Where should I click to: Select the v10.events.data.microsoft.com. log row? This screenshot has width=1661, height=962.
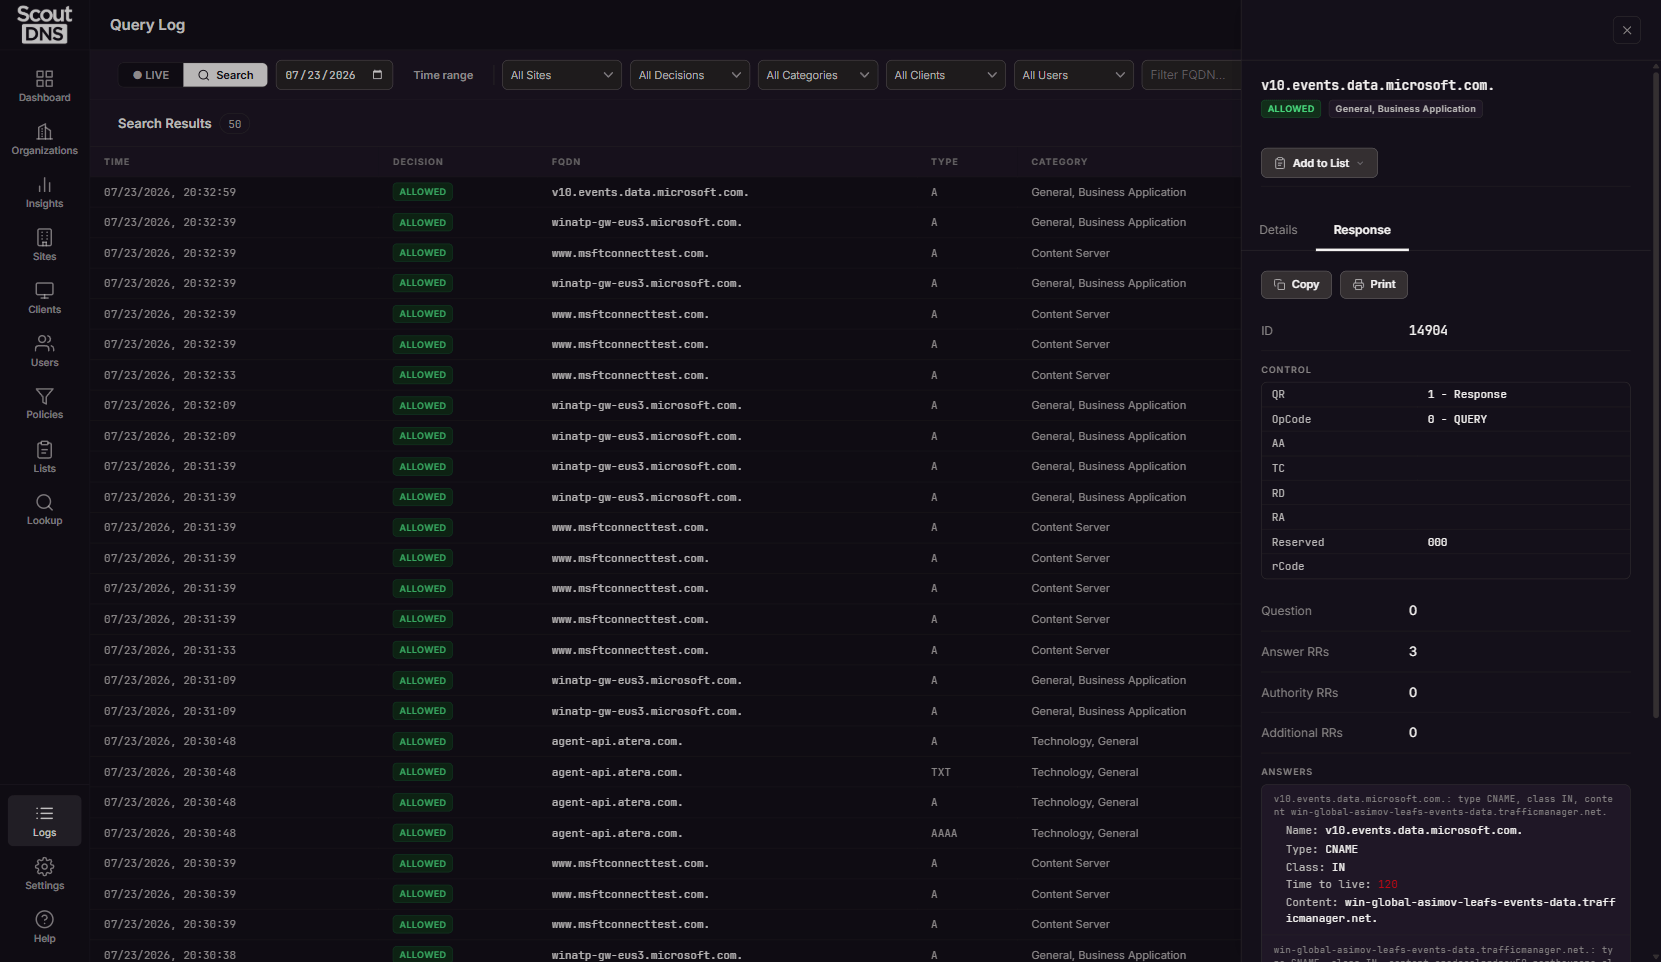pos(665,192)
